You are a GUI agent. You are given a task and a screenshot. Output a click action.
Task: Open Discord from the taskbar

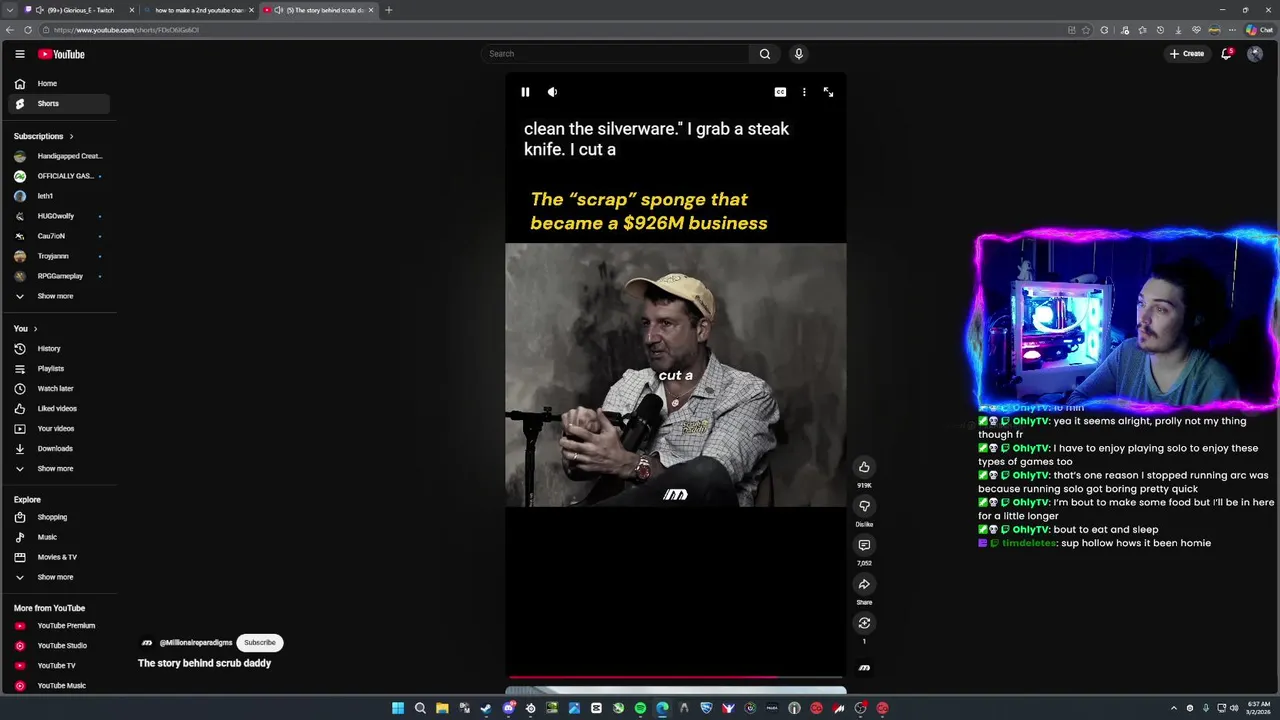click(x=508, y=708)
